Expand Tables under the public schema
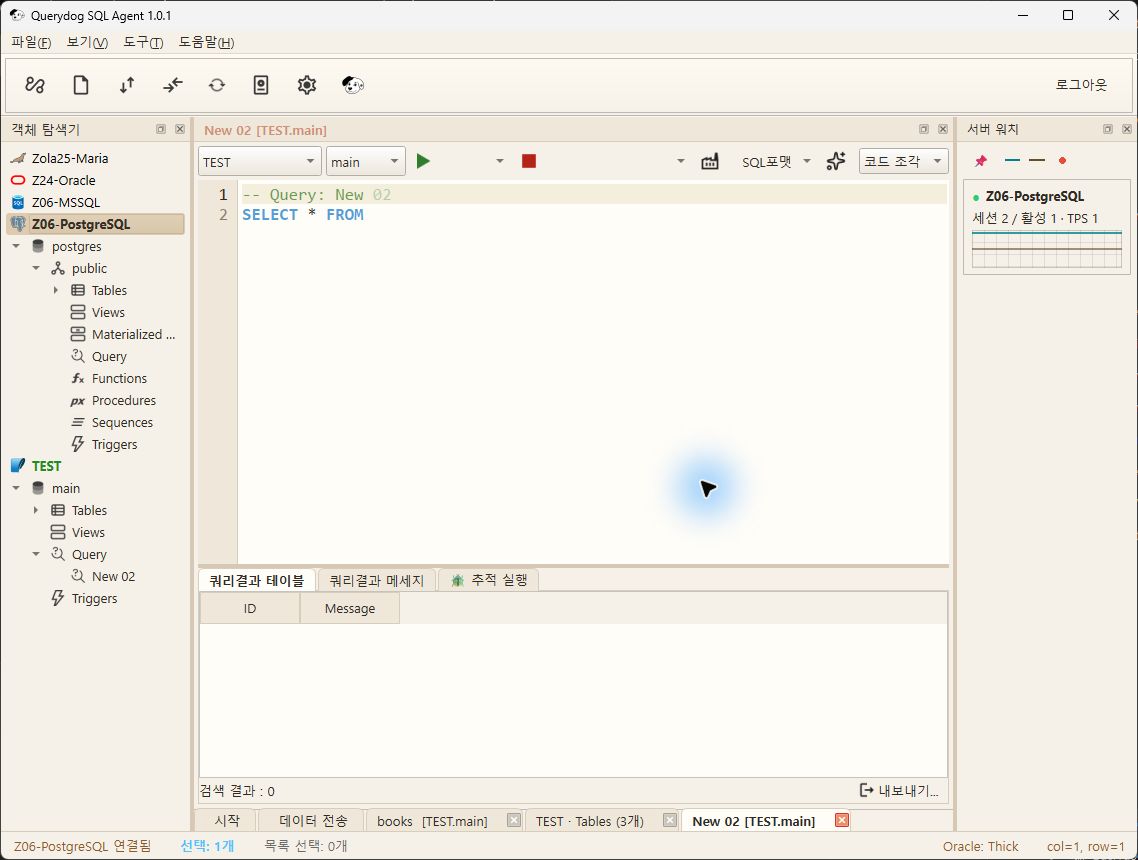The image size is (1138, 860). [x=56, y=290]
